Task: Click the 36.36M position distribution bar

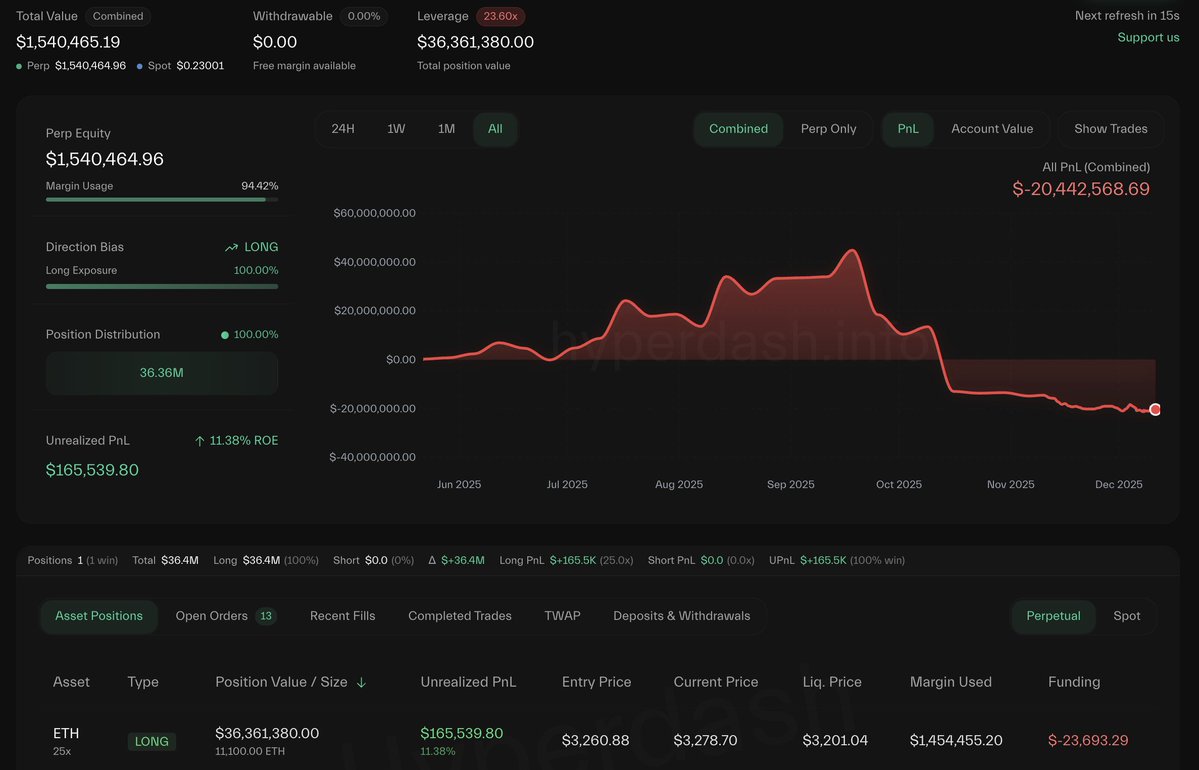Action: tap(161, 373)
